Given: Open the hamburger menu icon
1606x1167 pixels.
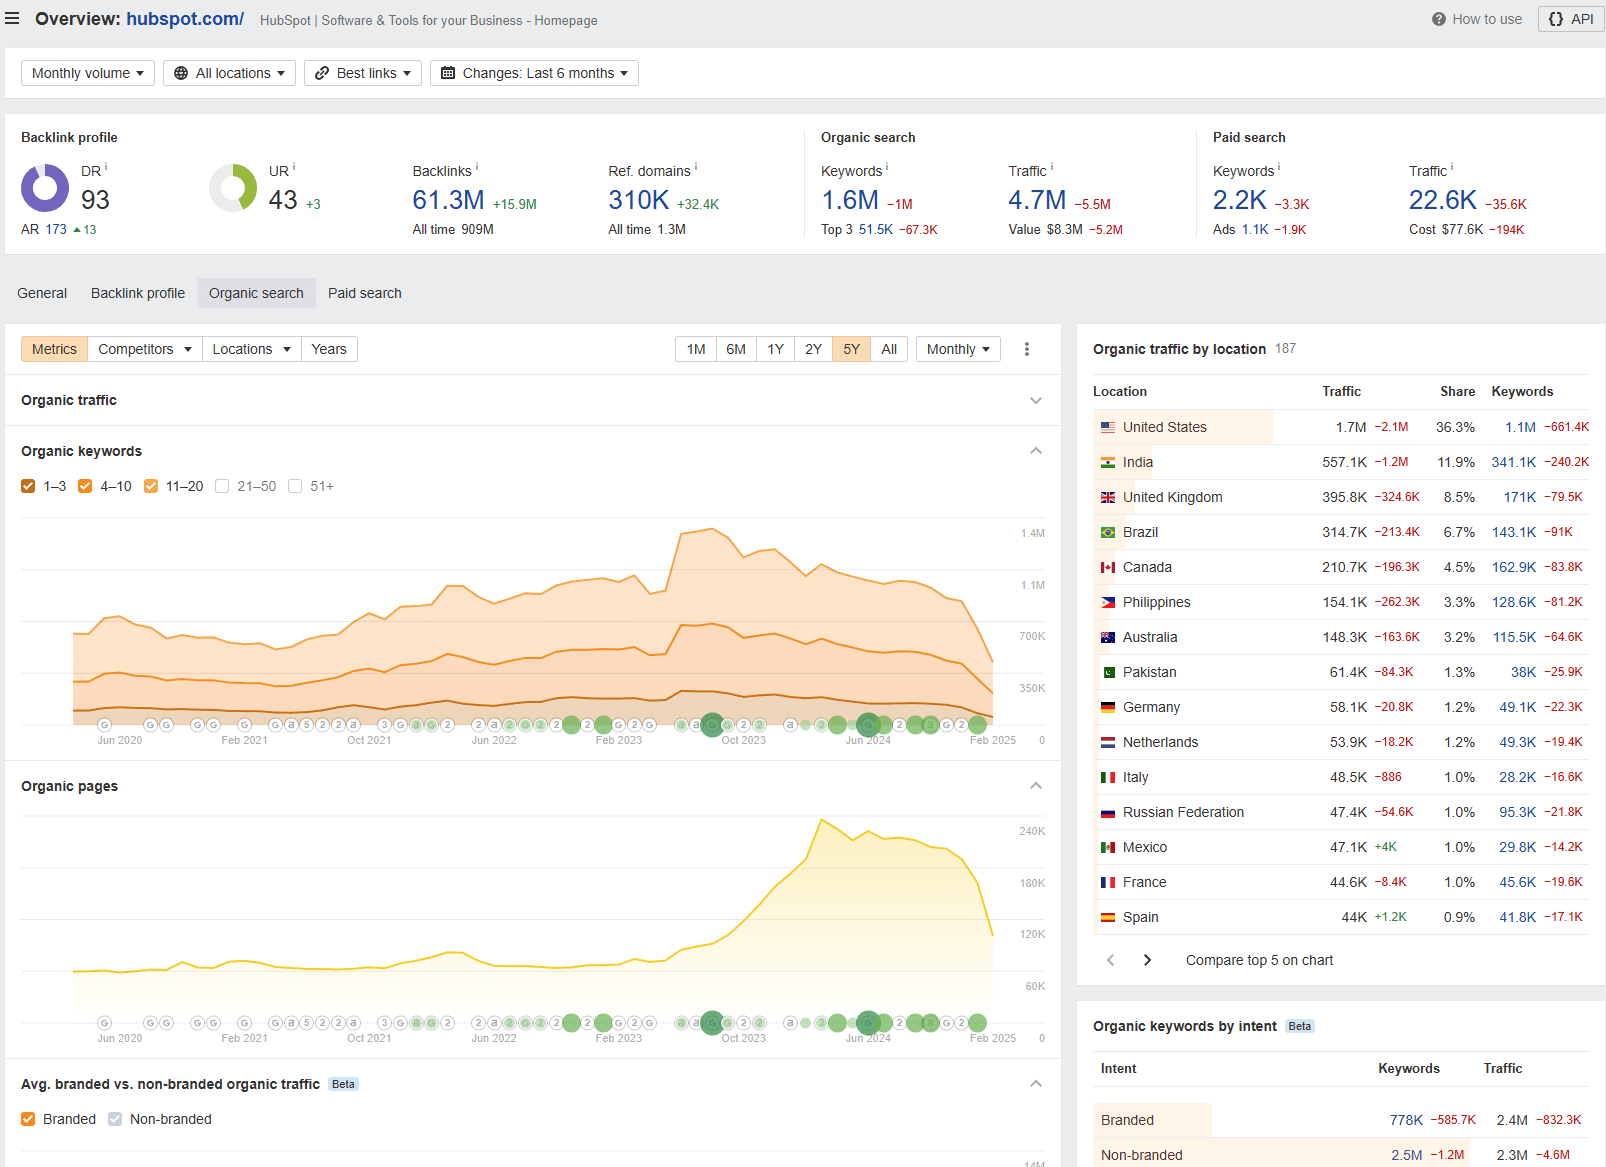Looking at the screenshot, I should pos(12,19).
